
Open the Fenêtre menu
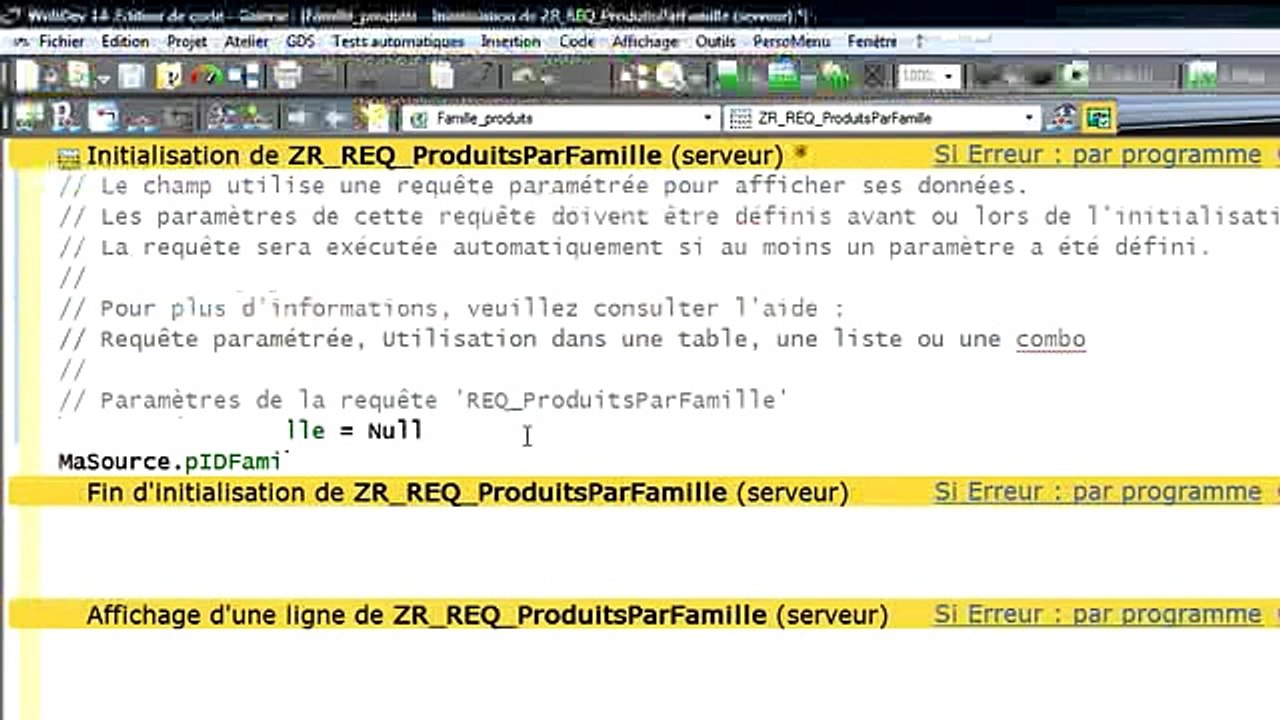click(872, 42)
